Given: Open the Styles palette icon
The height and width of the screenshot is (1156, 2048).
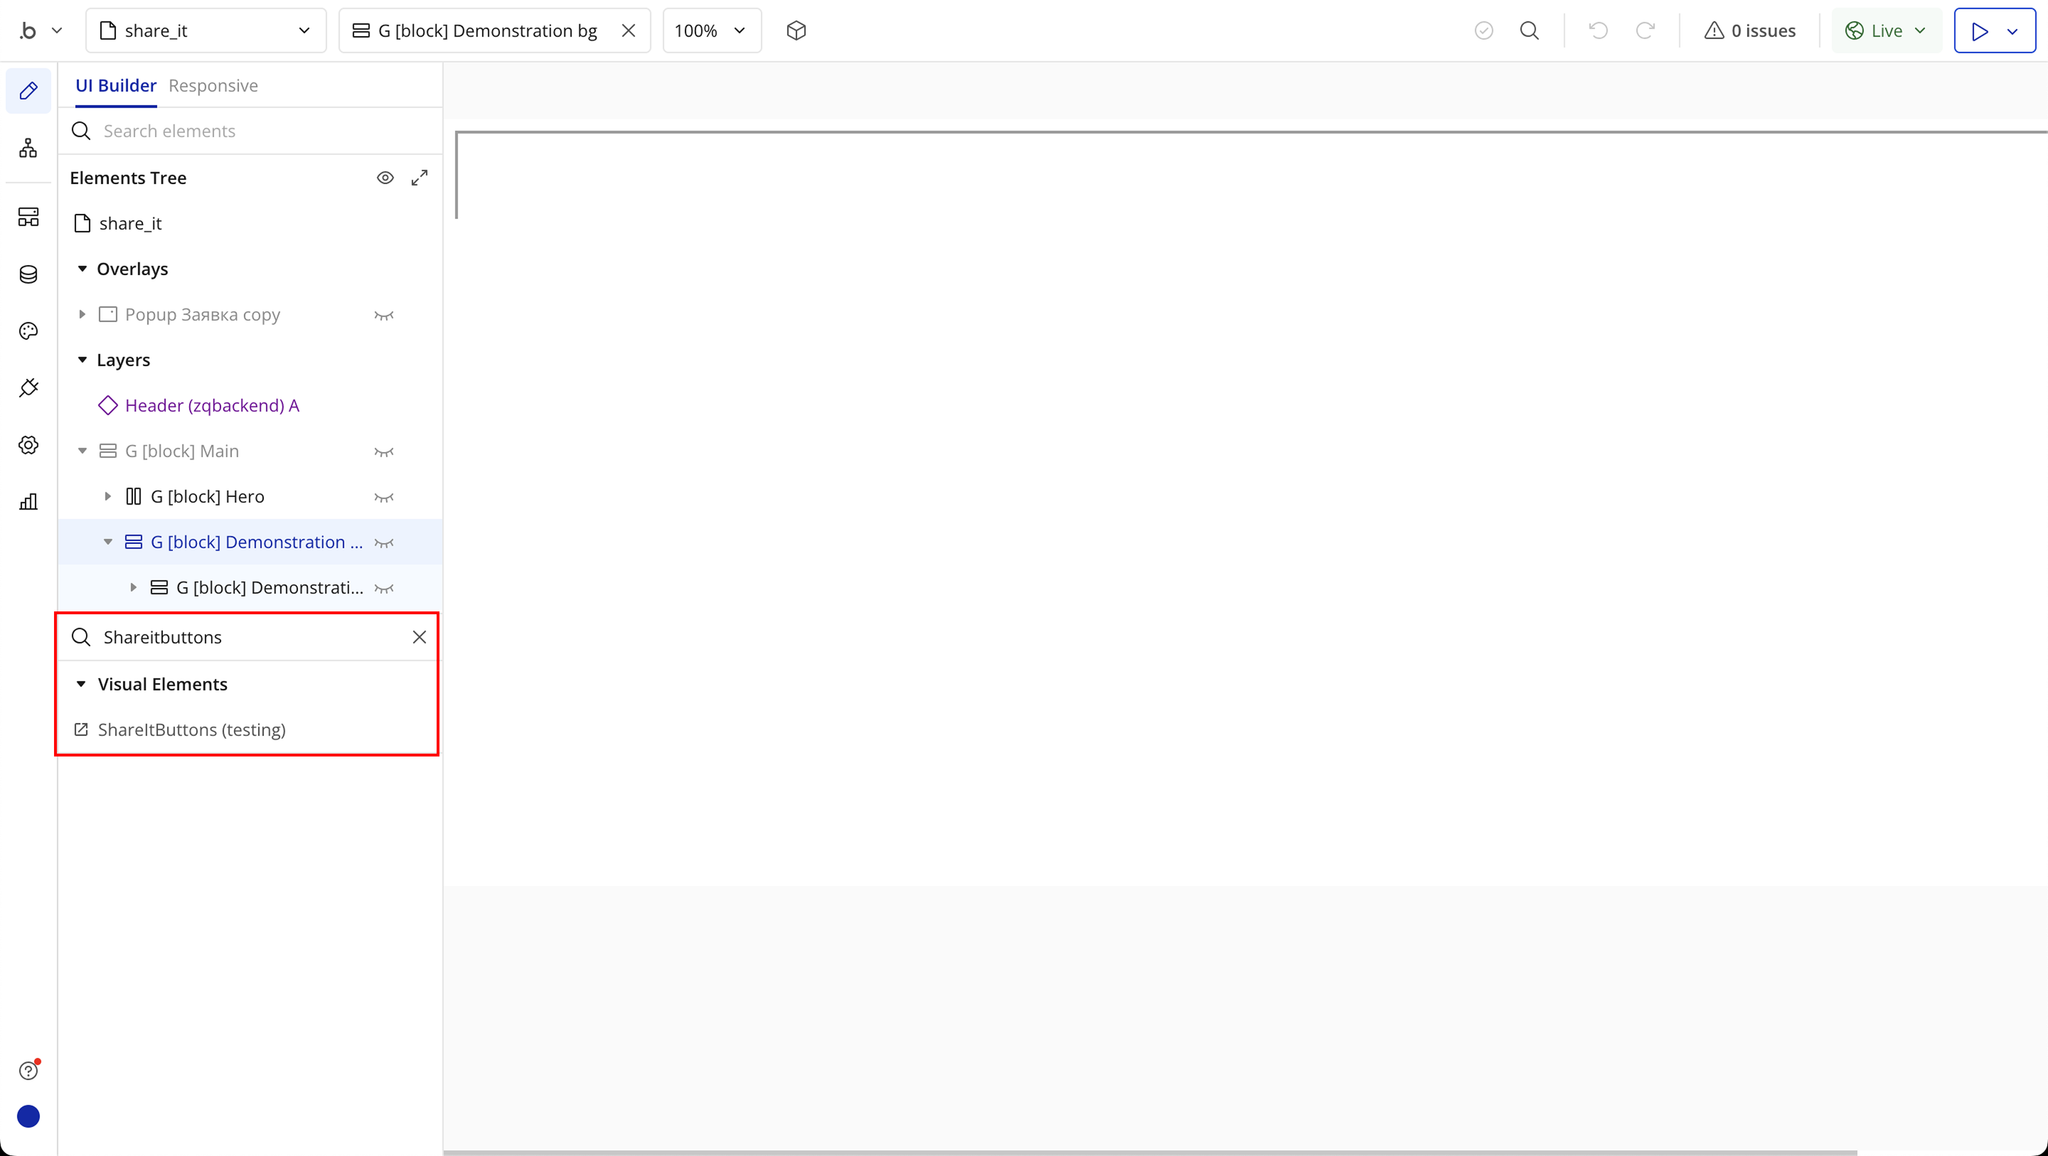Looking at the screenshot, I should [28, 331].
